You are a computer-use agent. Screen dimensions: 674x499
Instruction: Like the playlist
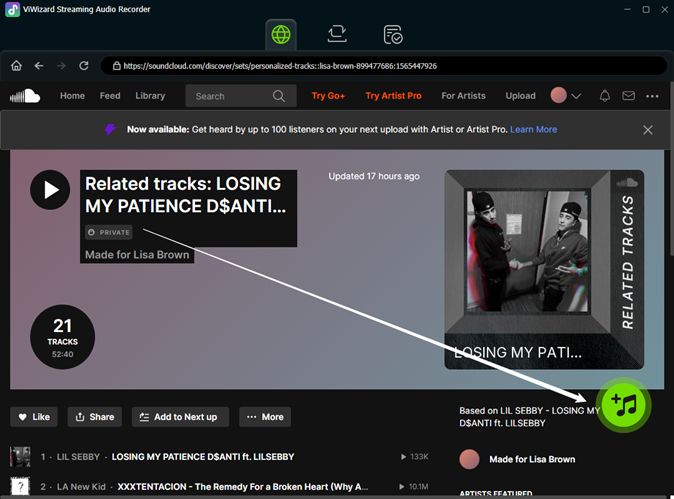[35, 417]
